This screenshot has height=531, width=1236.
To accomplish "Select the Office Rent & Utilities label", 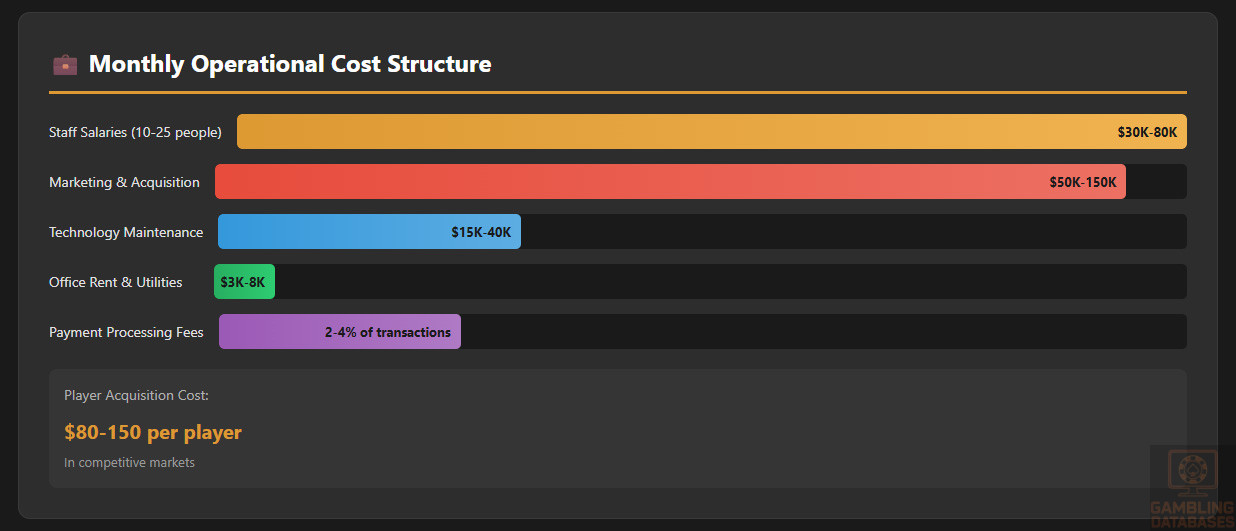I will pyautogui.click(x=116, y=282).
